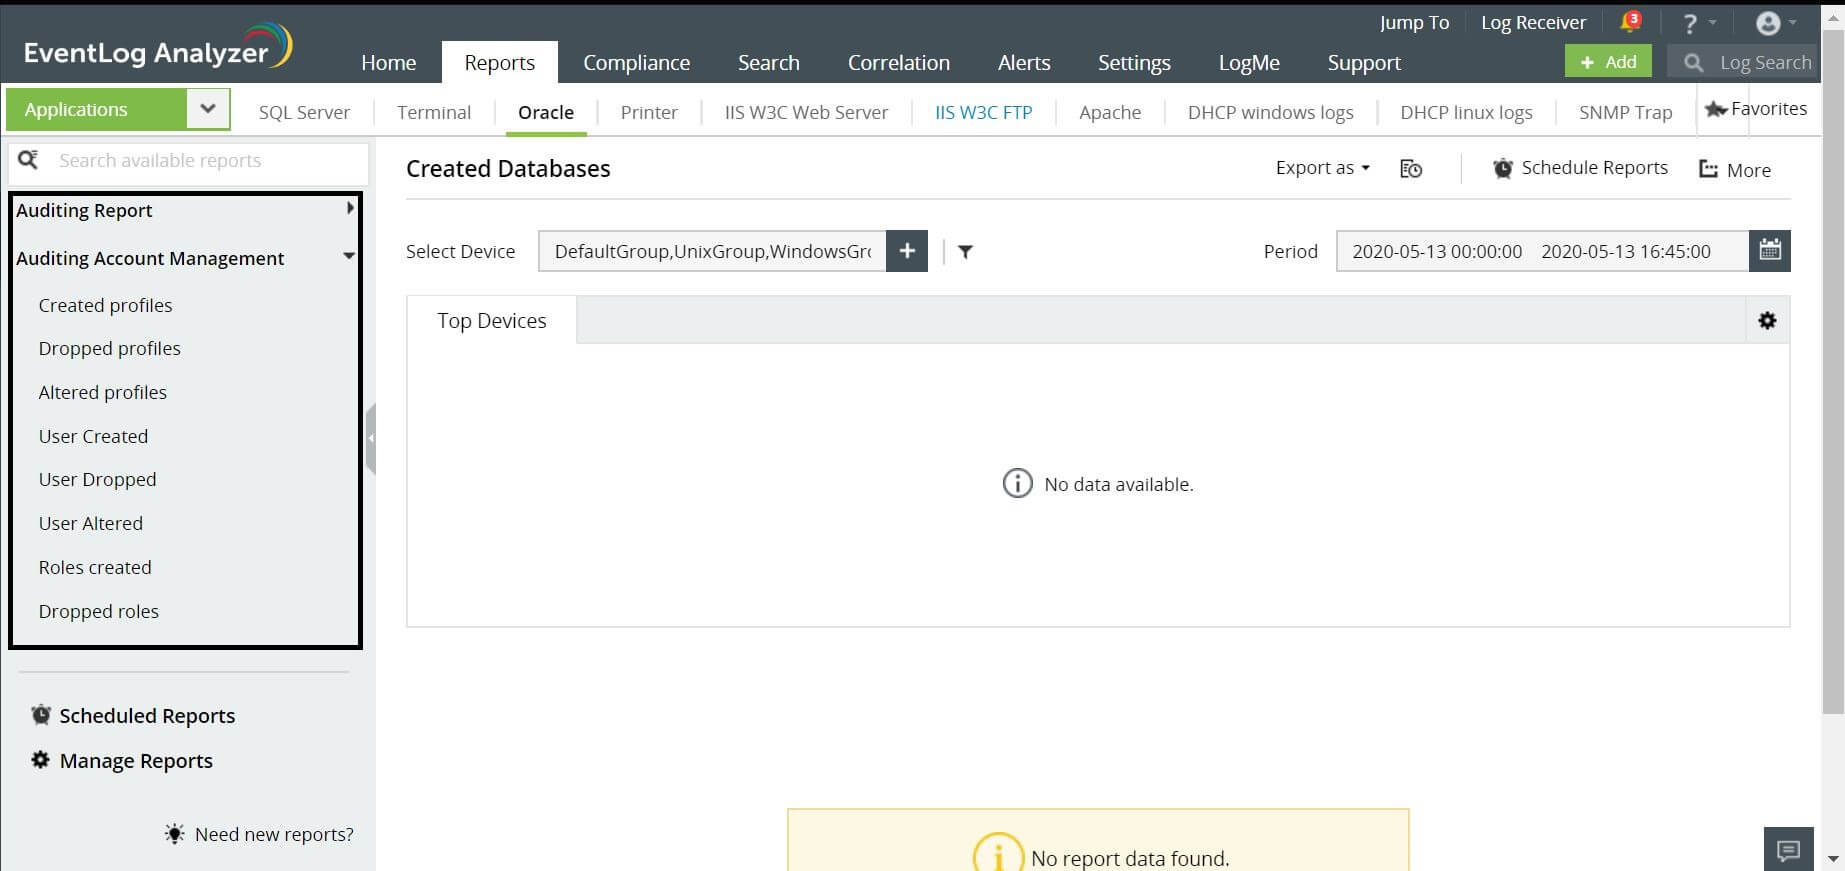The height and width of the screenshot is (871, 1845).
Task: Click the EventLog Analyzer logo
Action: [157, 47]
